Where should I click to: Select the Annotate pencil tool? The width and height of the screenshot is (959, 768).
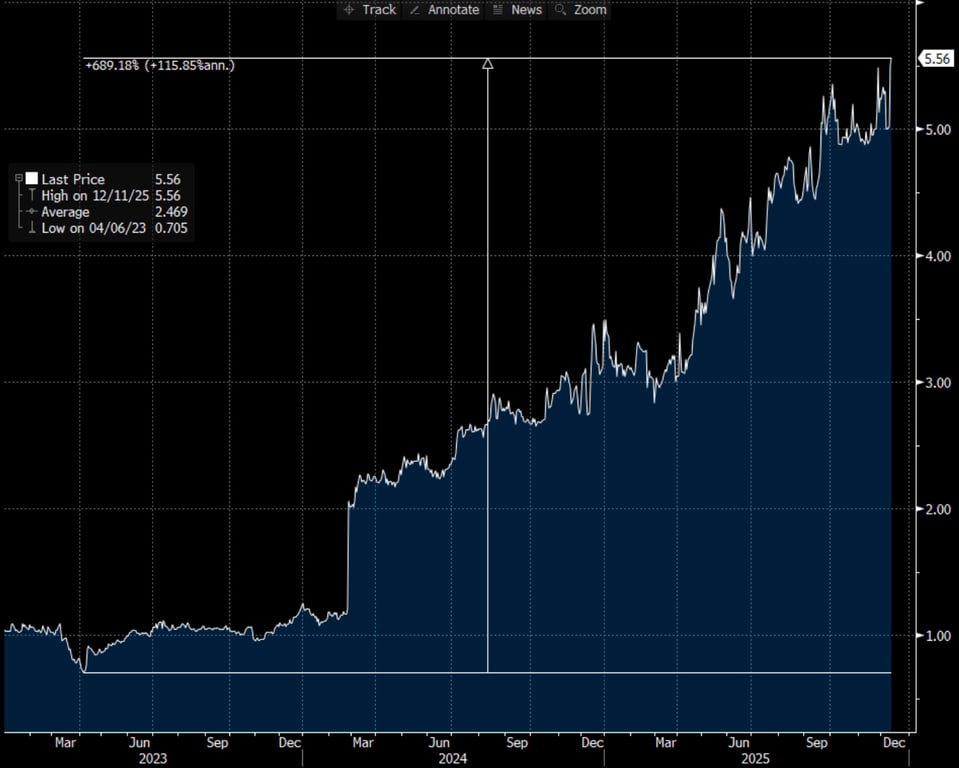coord(445,10)
